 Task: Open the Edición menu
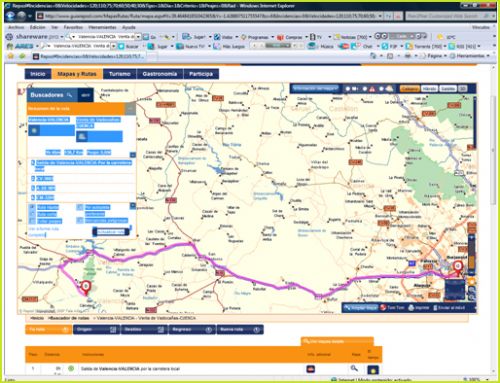(38, 27)
